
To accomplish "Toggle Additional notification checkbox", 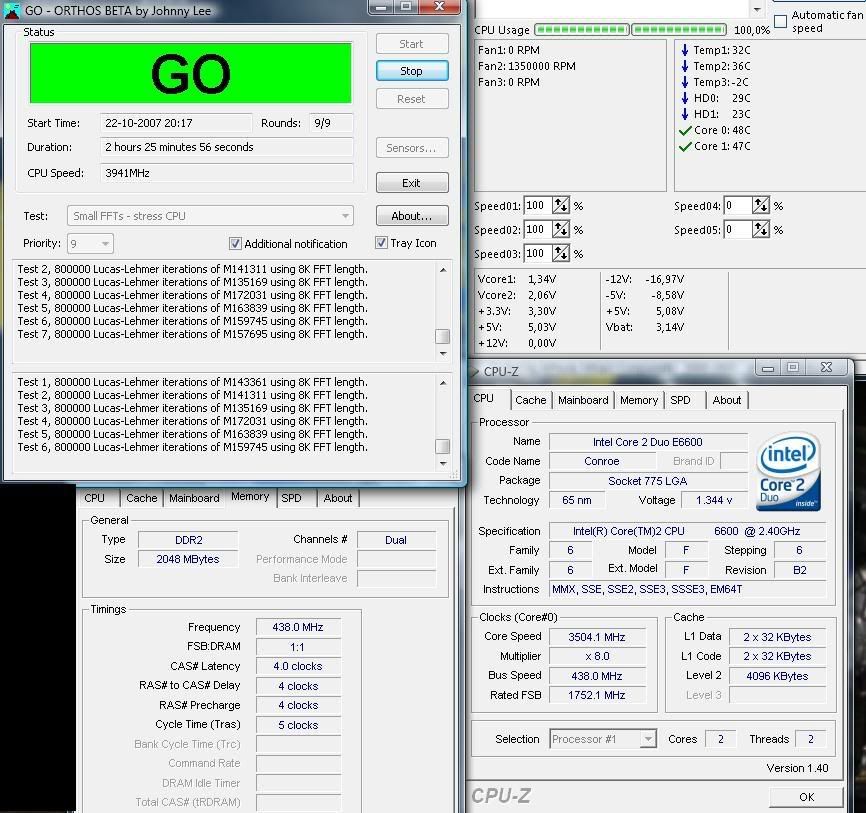I will click(x=235, y=244).
